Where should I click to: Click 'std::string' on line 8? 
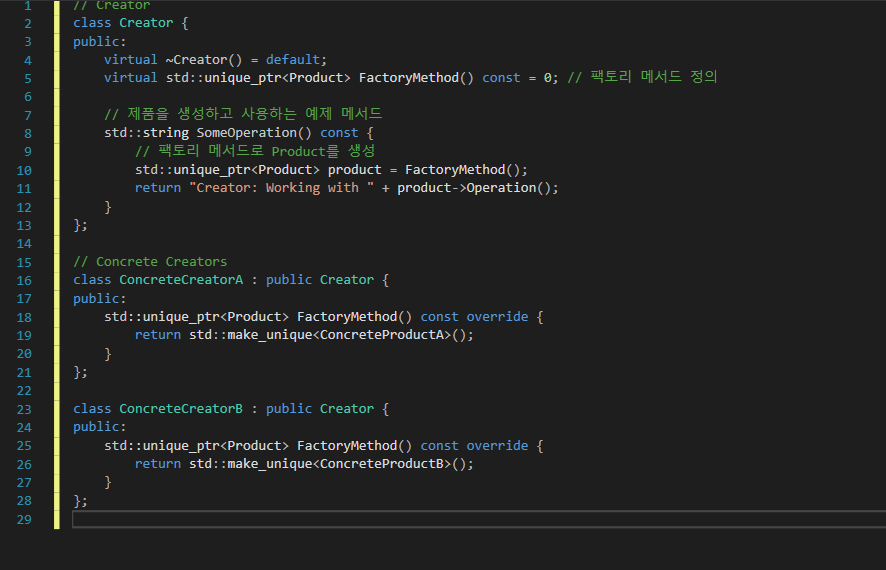(146, 133)
